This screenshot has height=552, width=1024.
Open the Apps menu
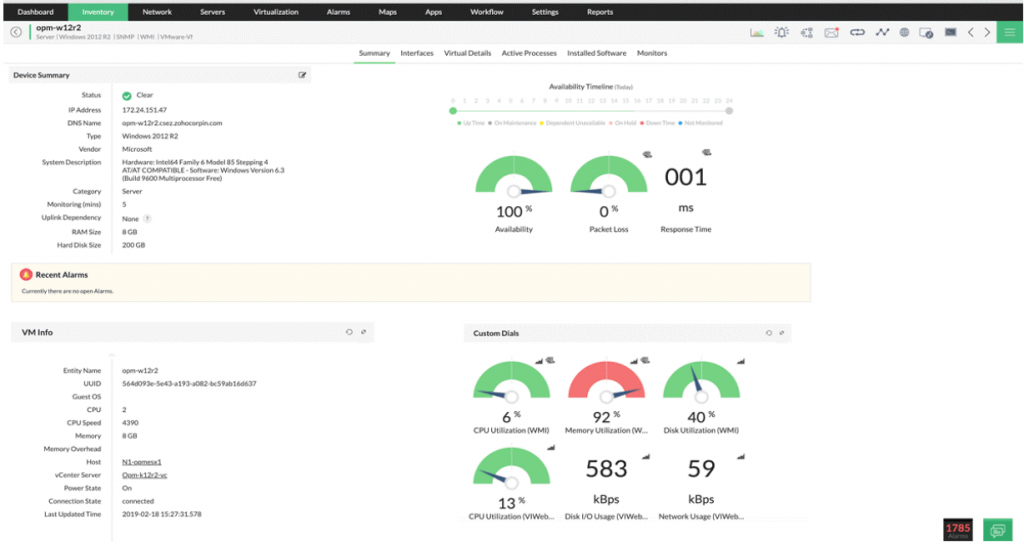433,12
